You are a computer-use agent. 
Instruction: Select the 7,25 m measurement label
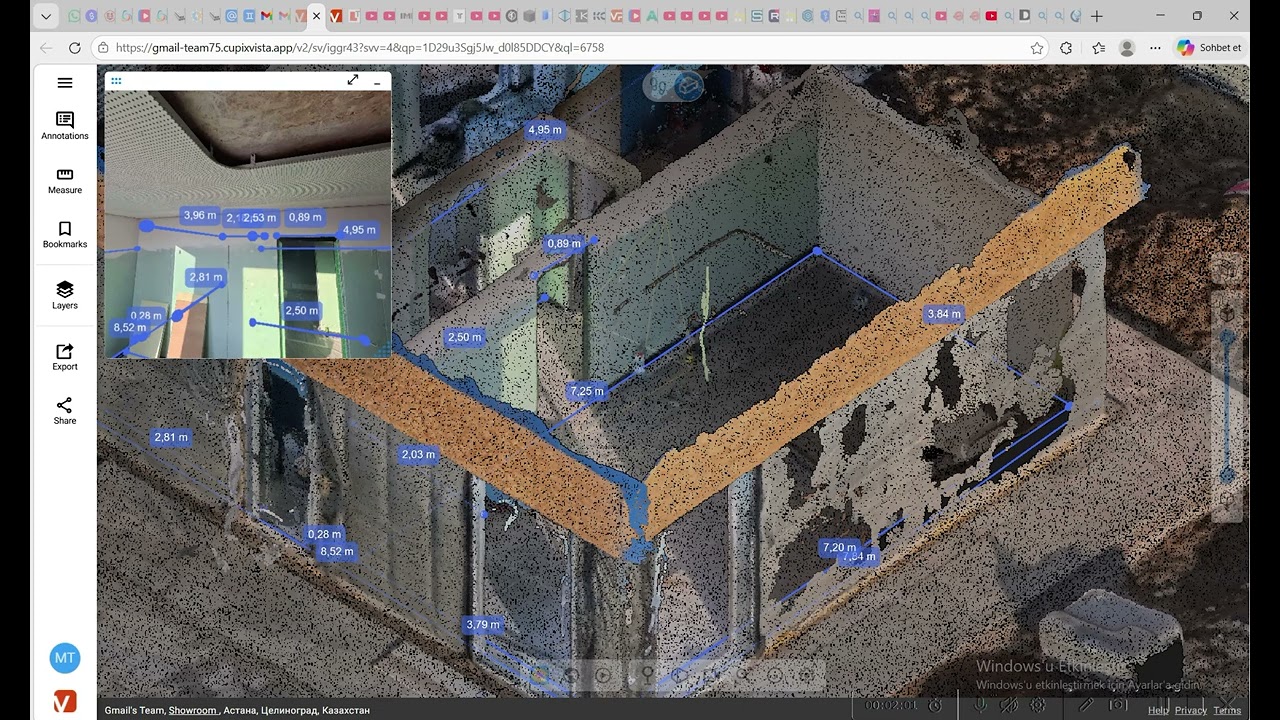(x=587, y=391)
